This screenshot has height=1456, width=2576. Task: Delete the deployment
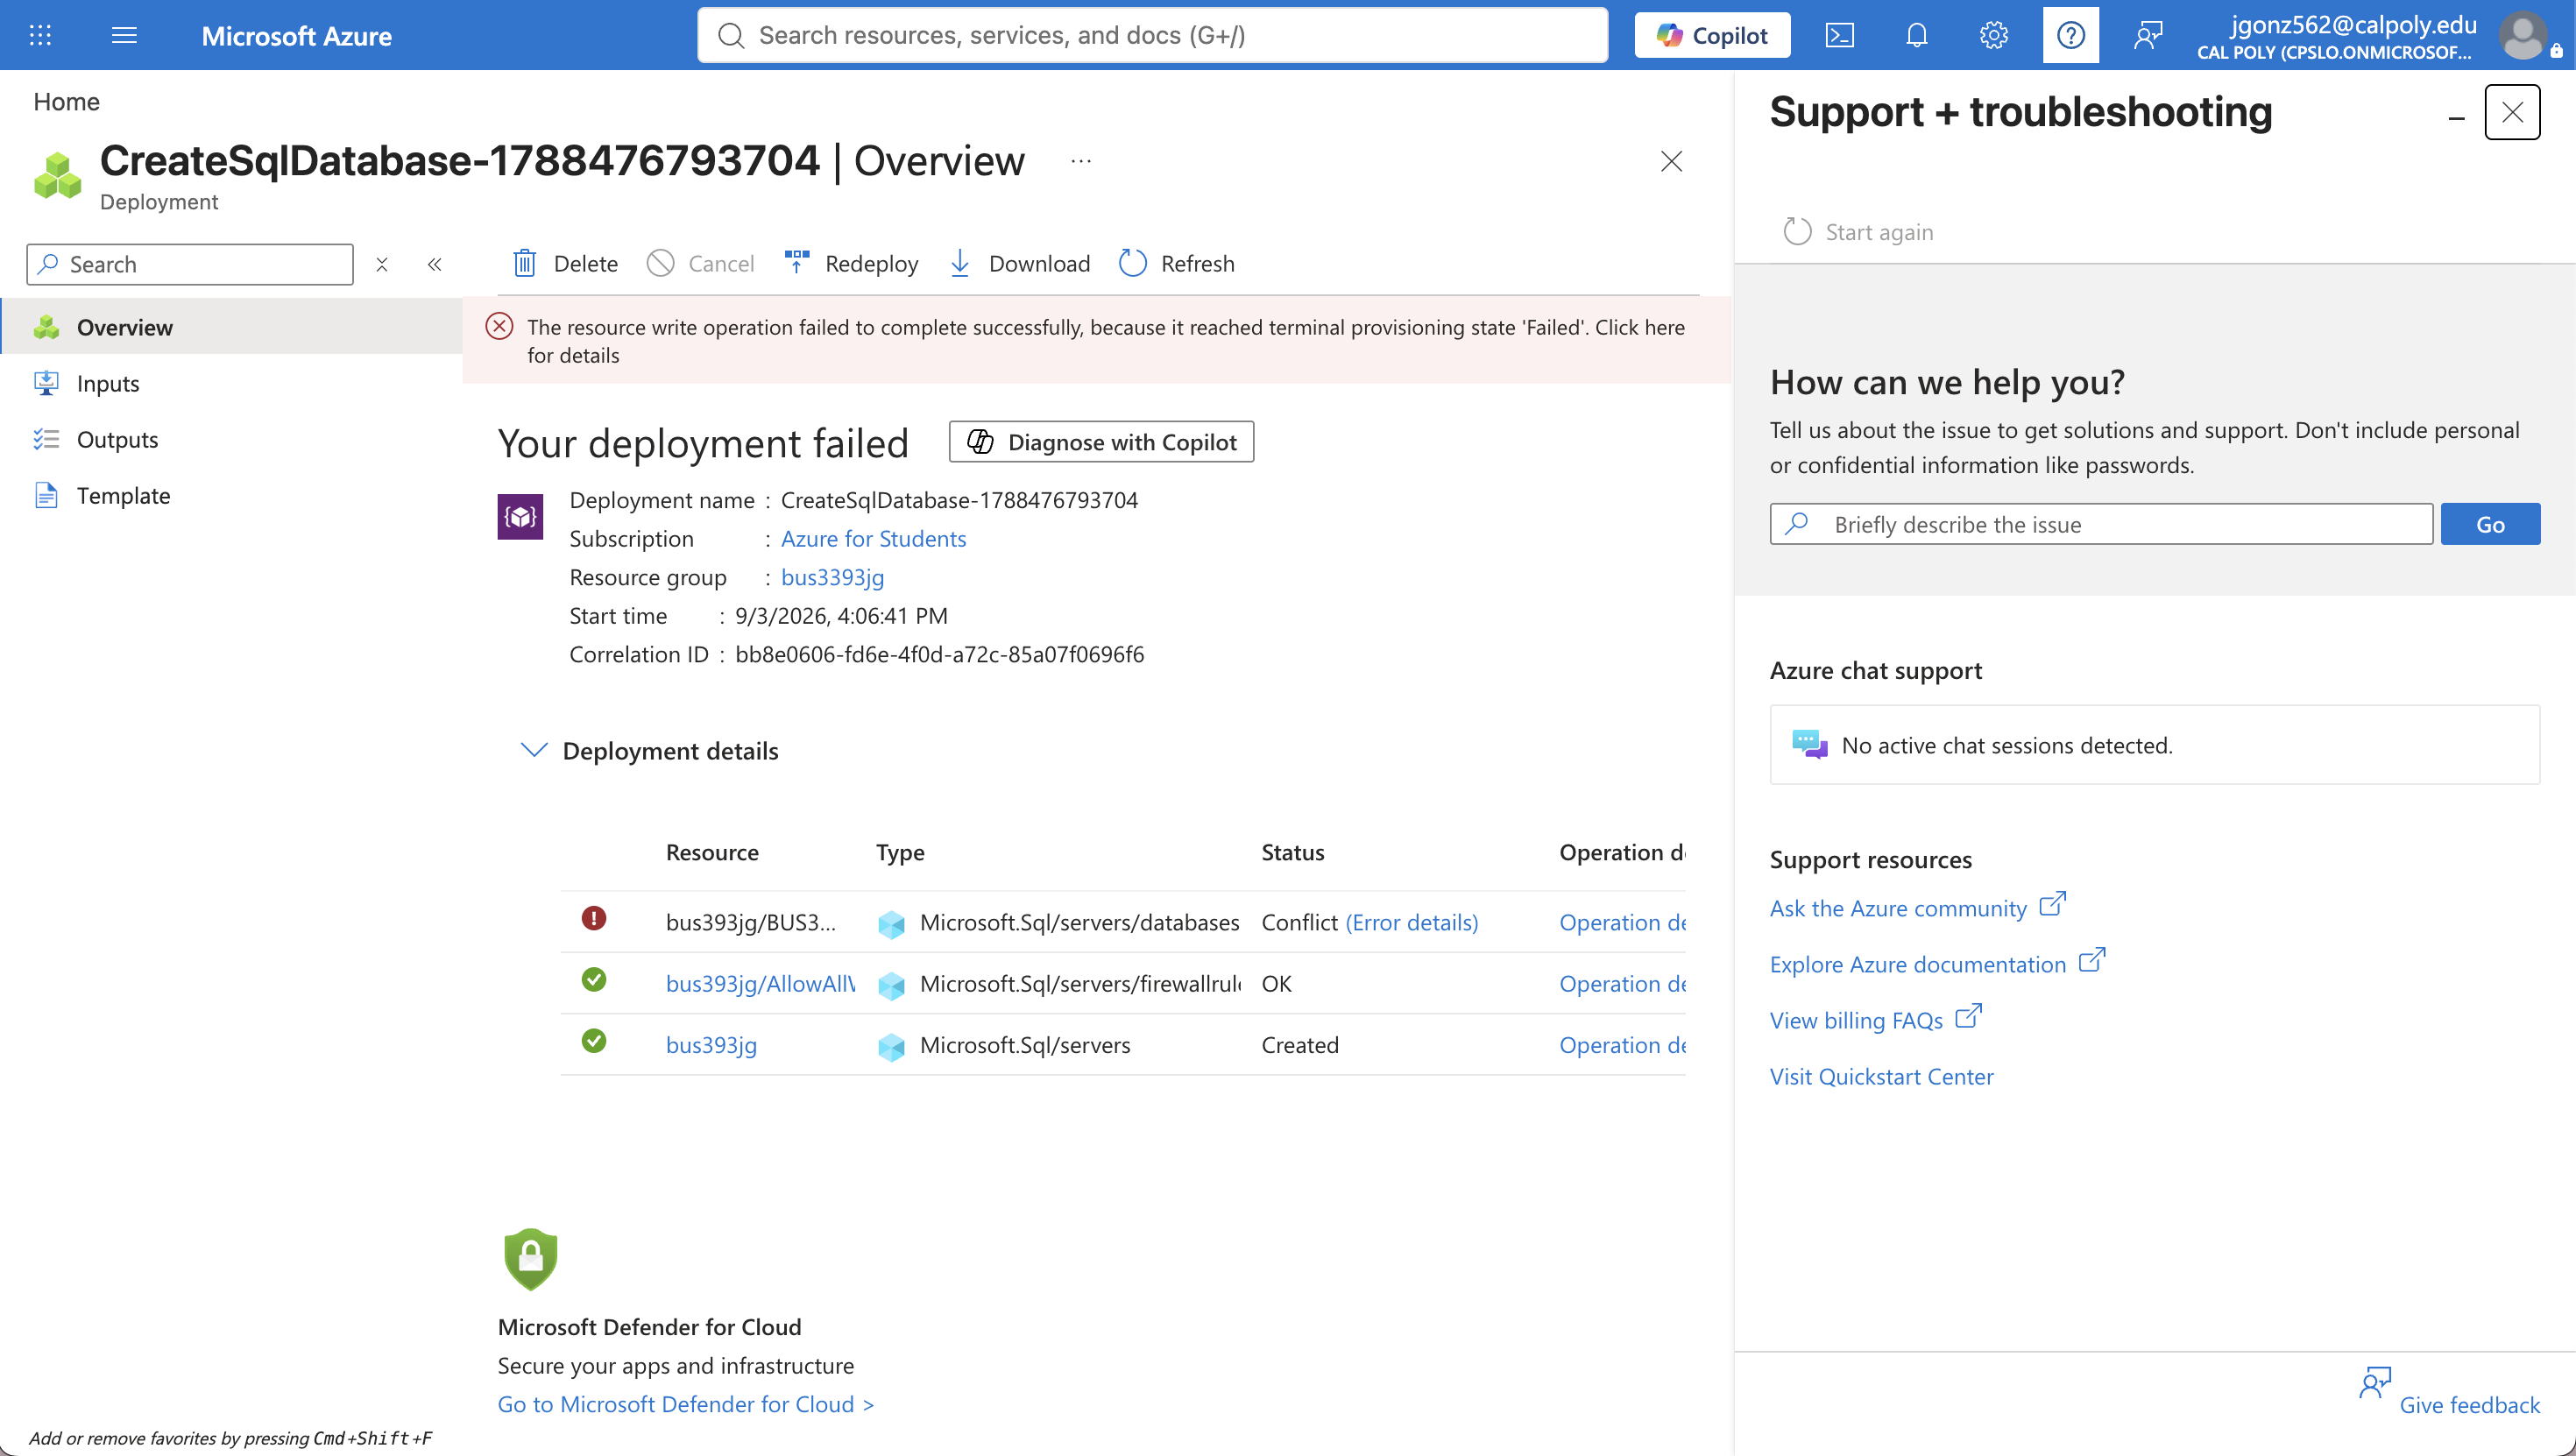pyautogui.click(x=565, y=263)
